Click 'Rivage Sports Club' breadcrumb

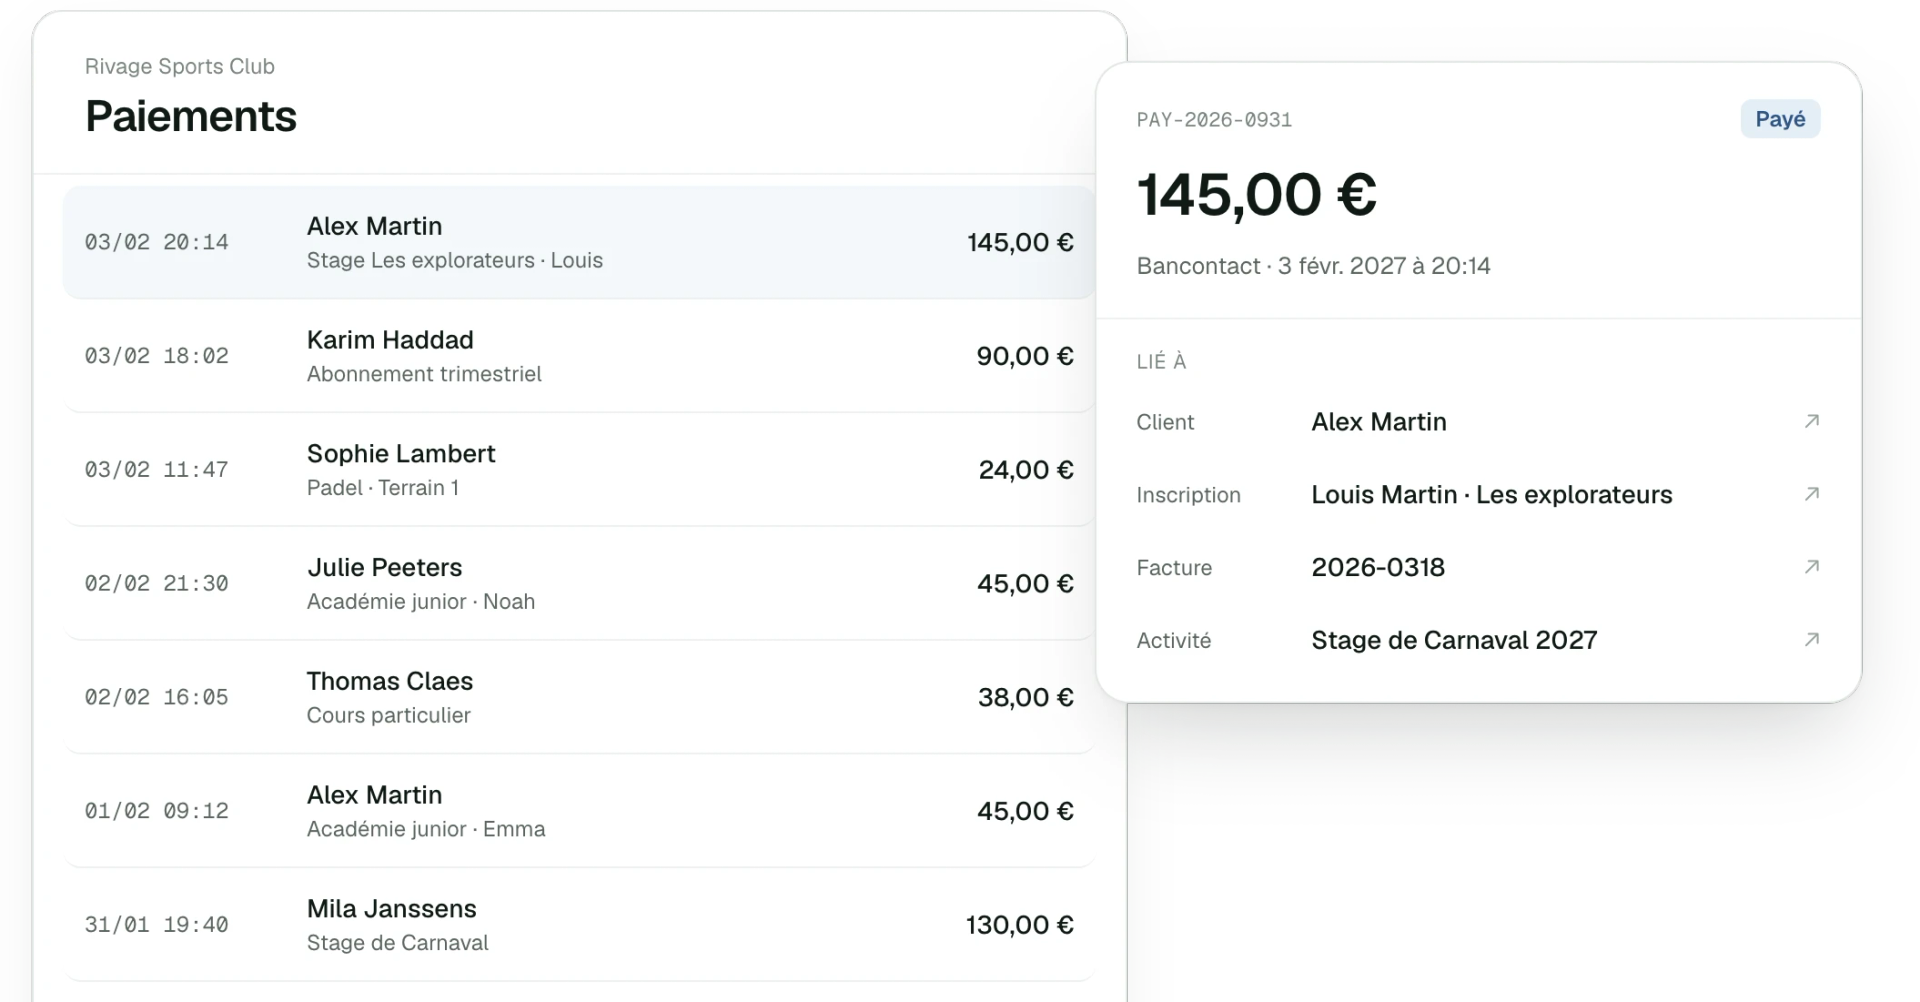[180, 66]
